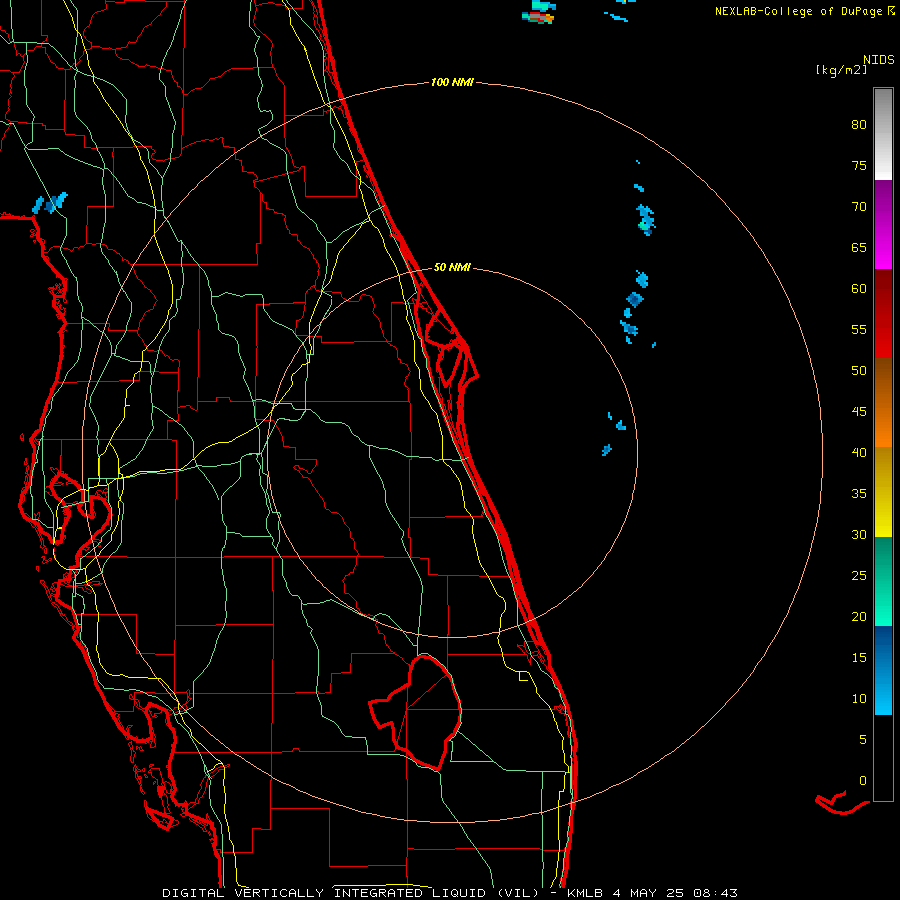900x900 pixels.
Task: Click the scale value 20
Action: [x=859, y=616]
